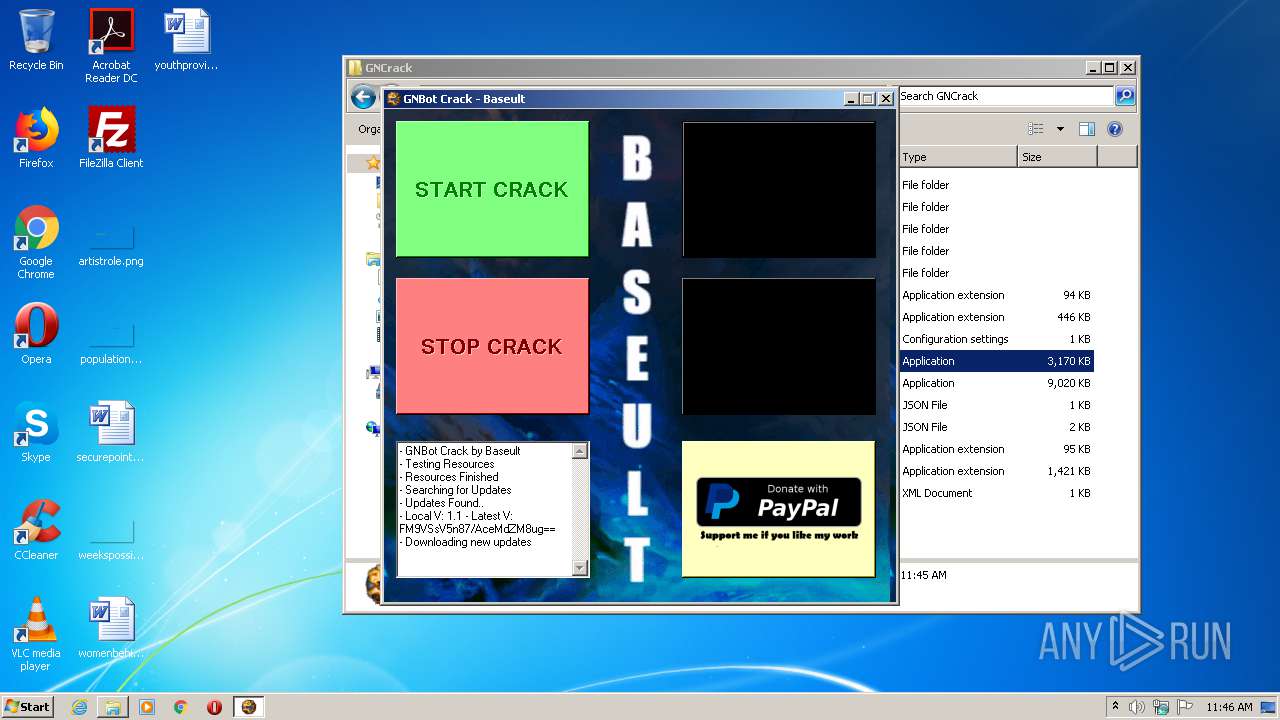Select the 'Downloading new updates' log line
This screenshot has height=720, width=1280.
[465, 542]
